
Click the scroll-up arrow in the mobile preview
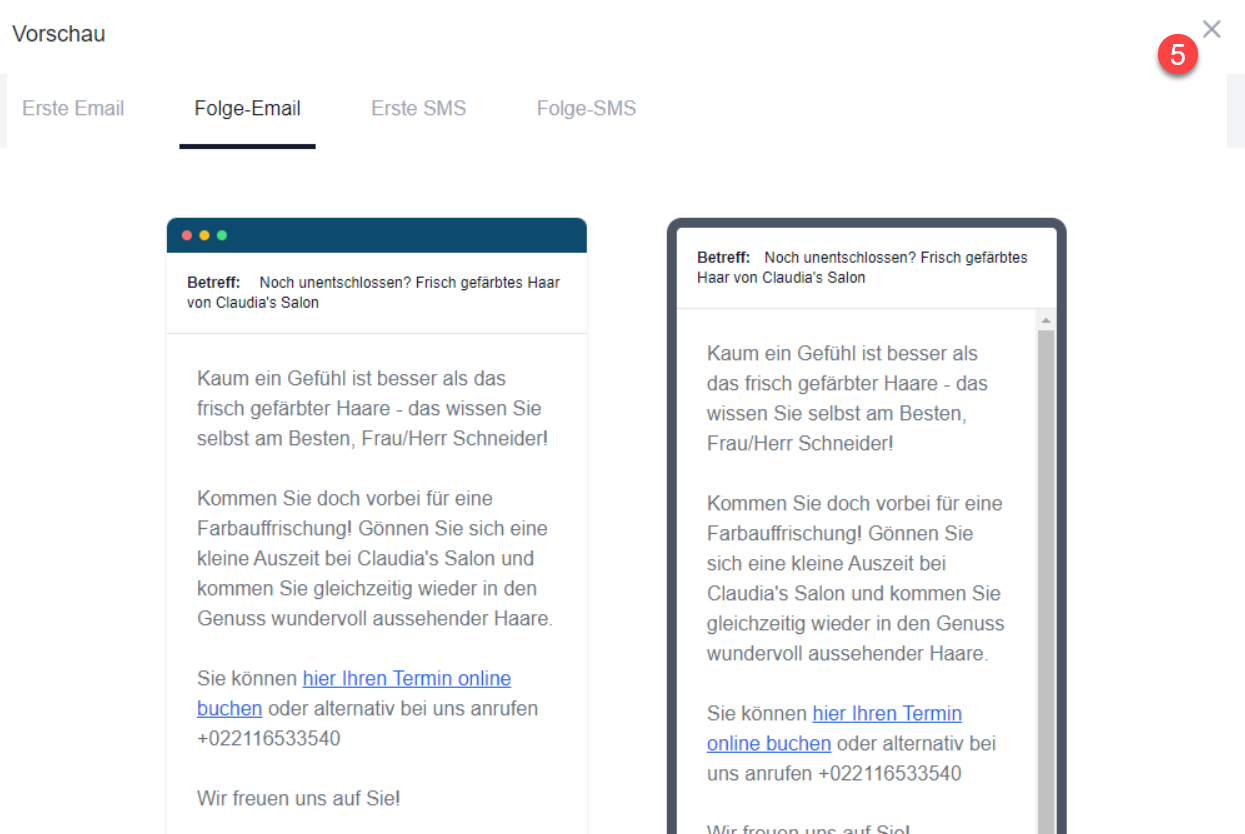point(1046,321)
